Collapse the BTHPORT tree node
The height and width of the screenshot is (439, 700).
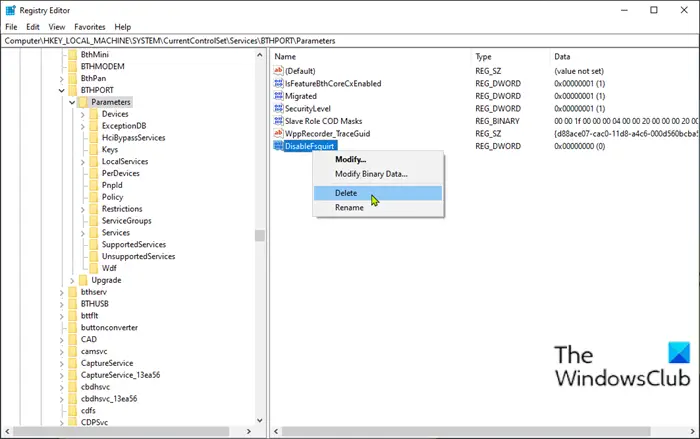pyautogui.click(x=62, y=90)
